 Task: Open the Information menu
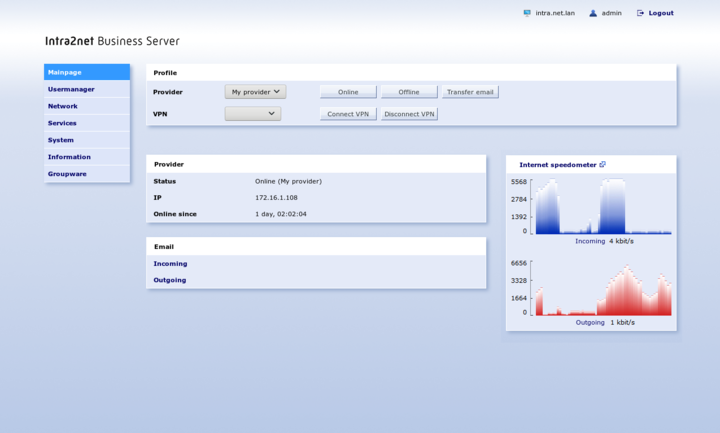(87, 157)
